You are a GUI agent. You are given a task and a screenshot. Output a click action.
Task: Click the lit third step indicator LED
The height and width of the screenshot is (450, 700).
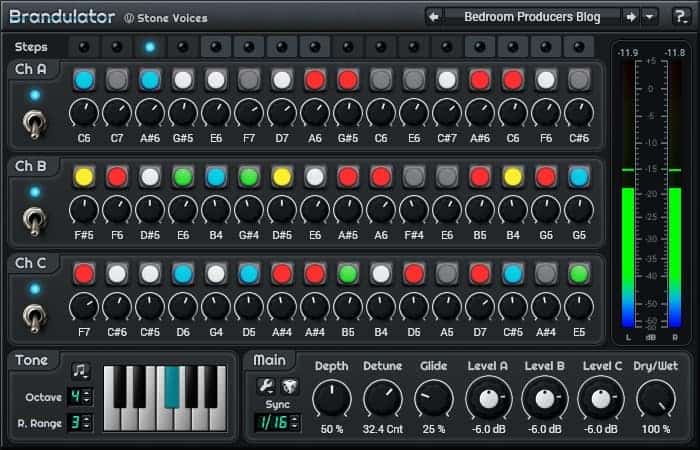[x=149, y=47]
